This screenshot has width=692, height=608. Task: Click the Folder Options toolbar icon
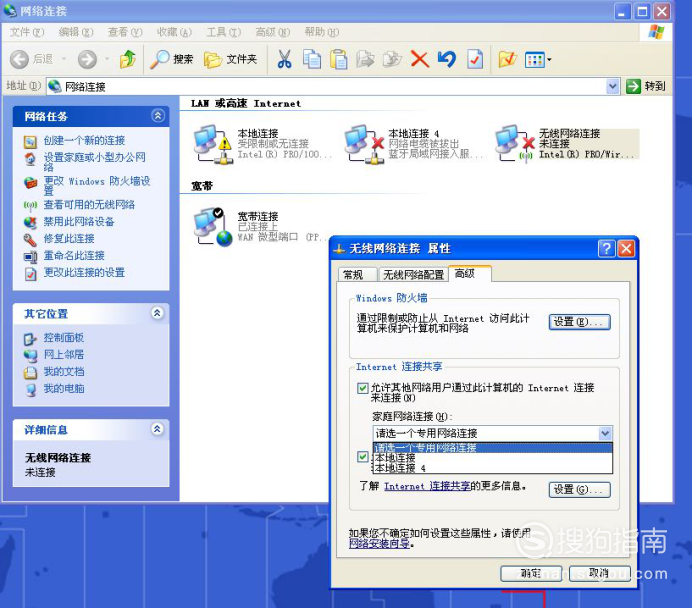click(x=507, y=59)
